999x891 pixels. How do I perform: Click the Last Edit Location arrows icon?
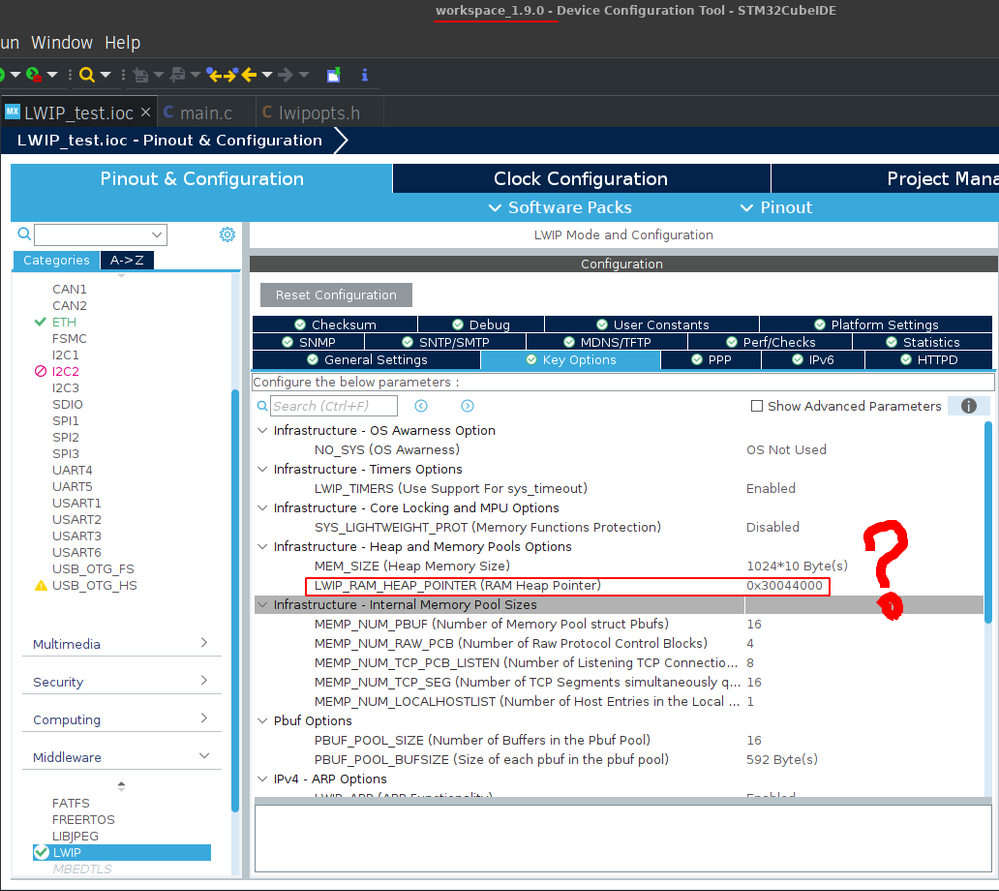tap(222, 75)
